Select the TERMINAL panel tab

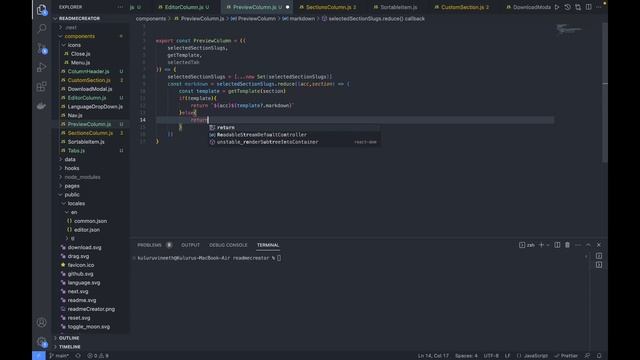268,245
